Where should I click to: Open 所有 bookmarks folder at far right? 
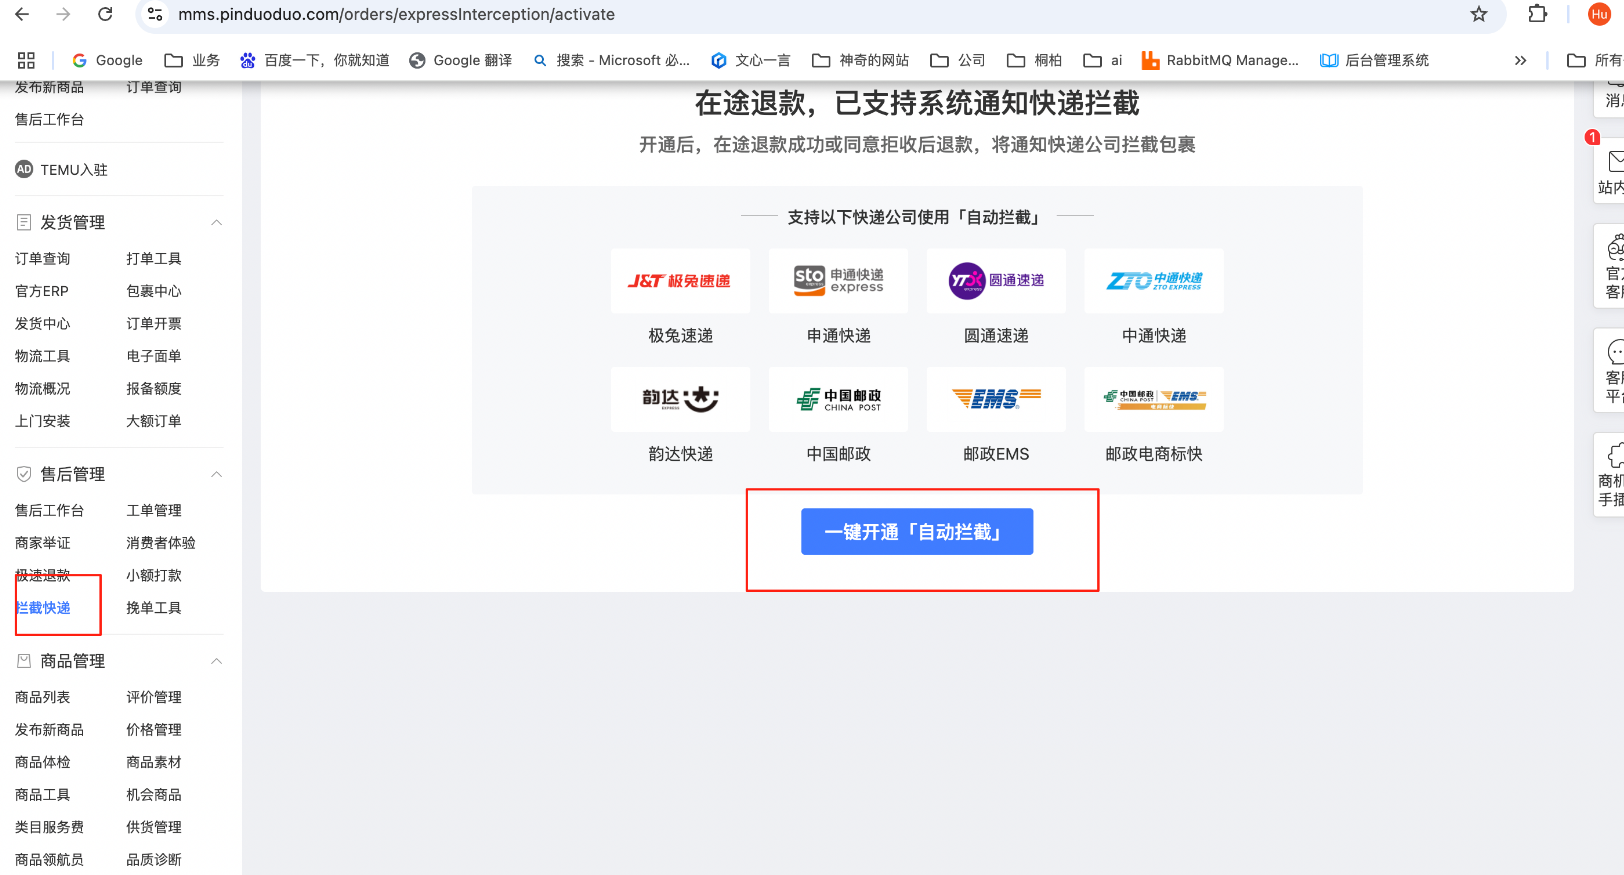coord(1594,60)
